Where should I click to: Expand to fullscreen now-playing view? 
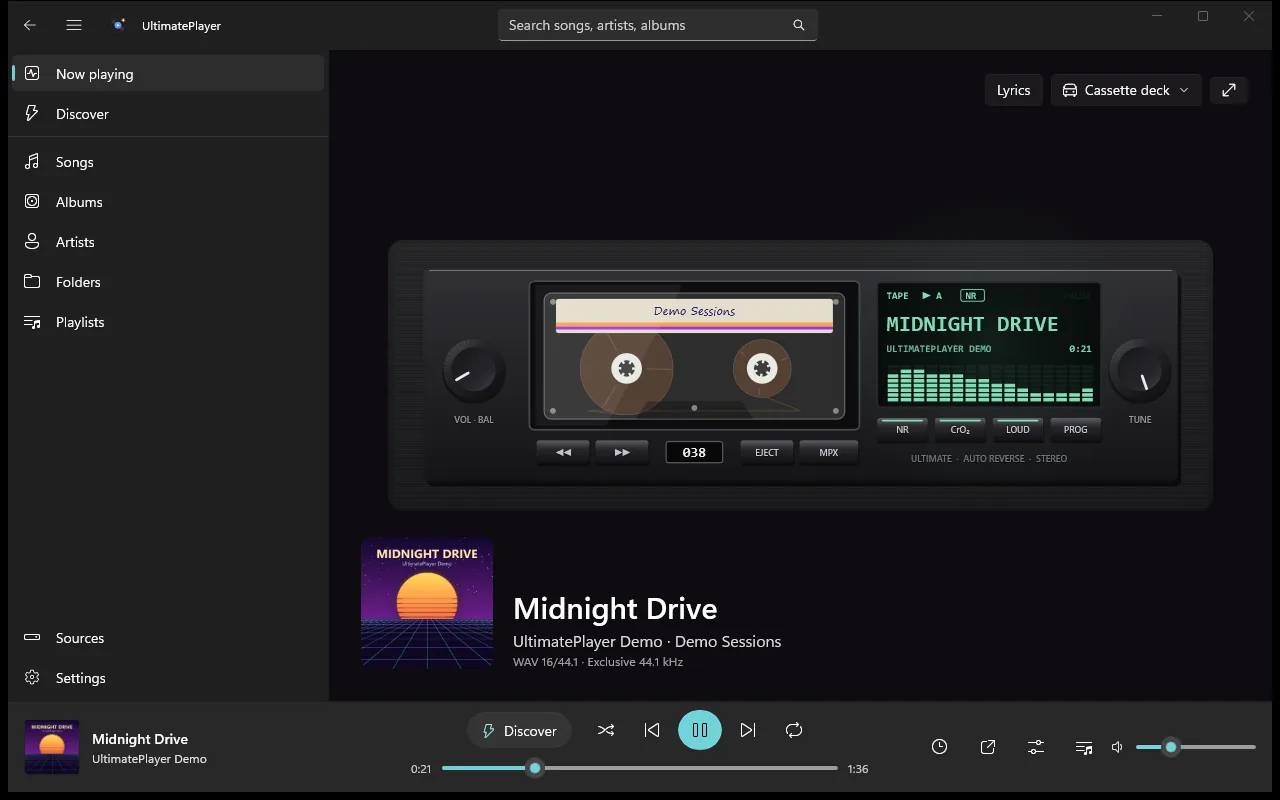point(1229,90)
